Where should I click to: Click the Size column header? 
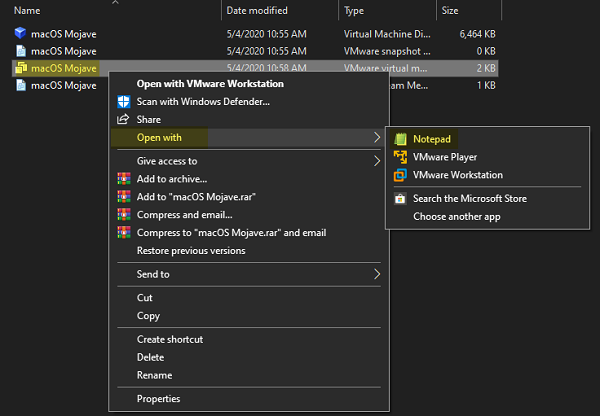[449, 10]
